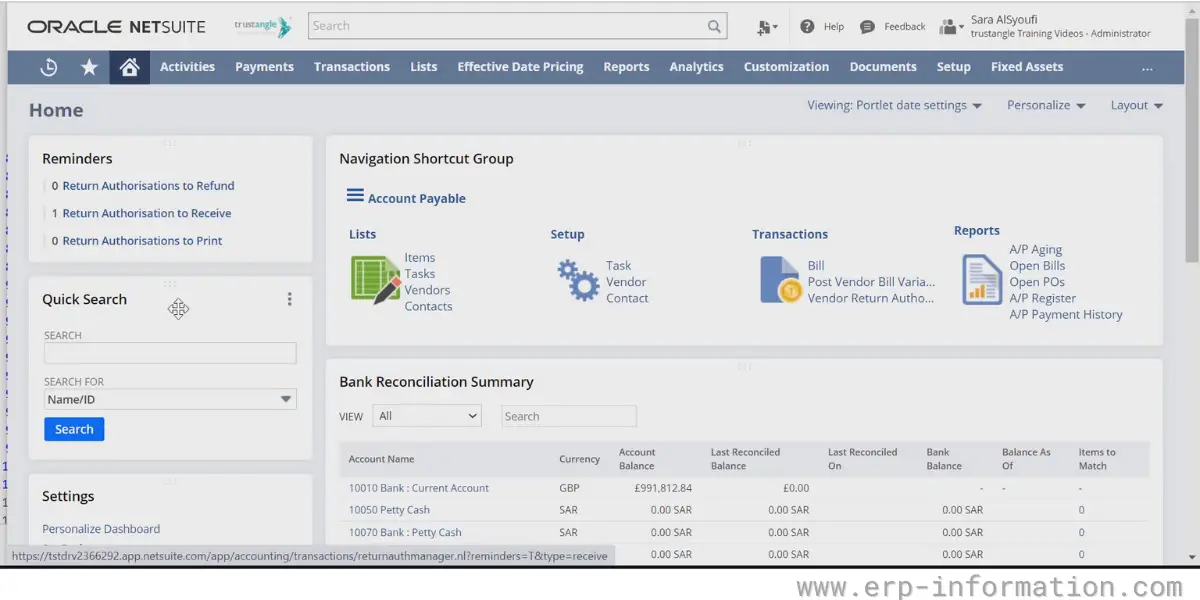Image resolution: width=1200 pixels, height=600 pixels.
Task: Click the Account Payable link
Action: 417,198
